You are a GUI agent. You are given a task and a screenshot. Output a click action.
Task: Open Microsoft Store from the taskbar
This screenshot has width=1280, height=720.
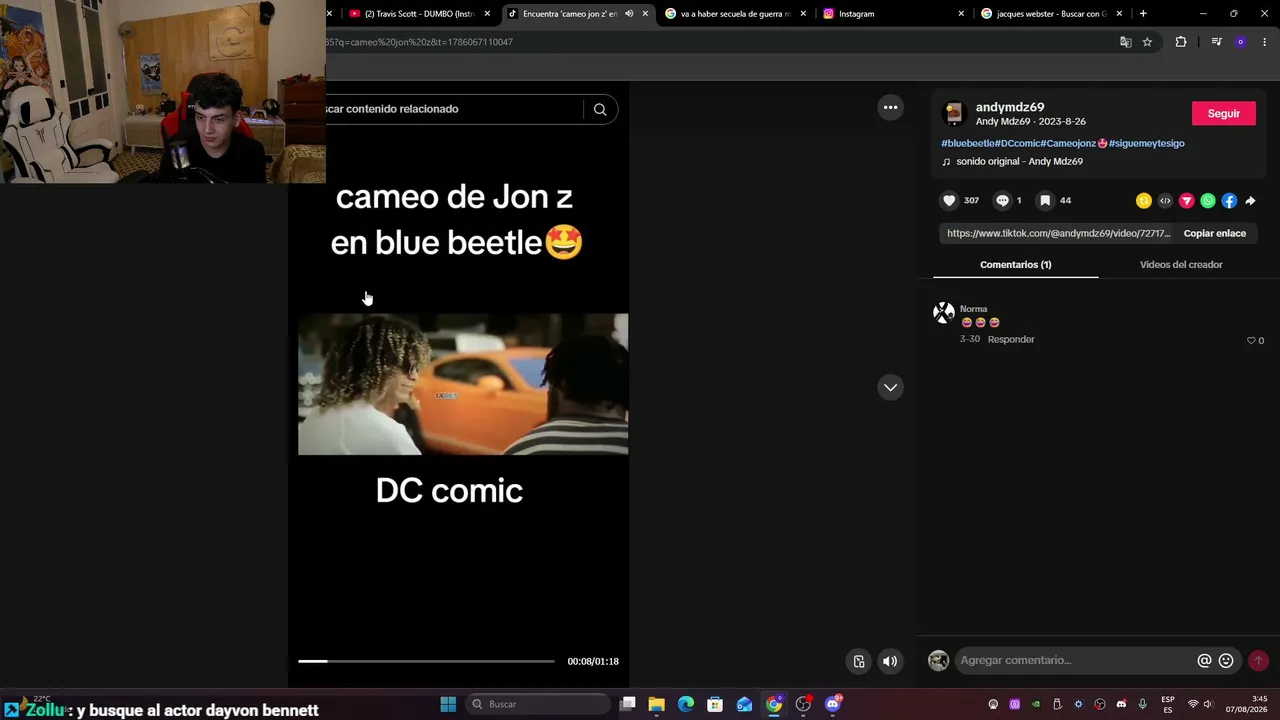pyautogui.click(x=715, y=704)
